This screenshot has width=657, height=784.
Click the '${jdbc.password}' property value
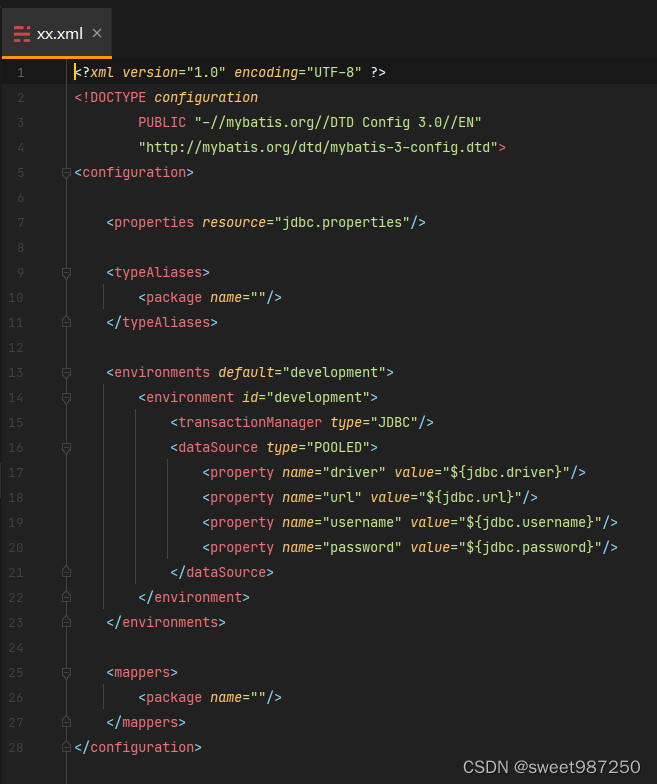coord(530,548)
